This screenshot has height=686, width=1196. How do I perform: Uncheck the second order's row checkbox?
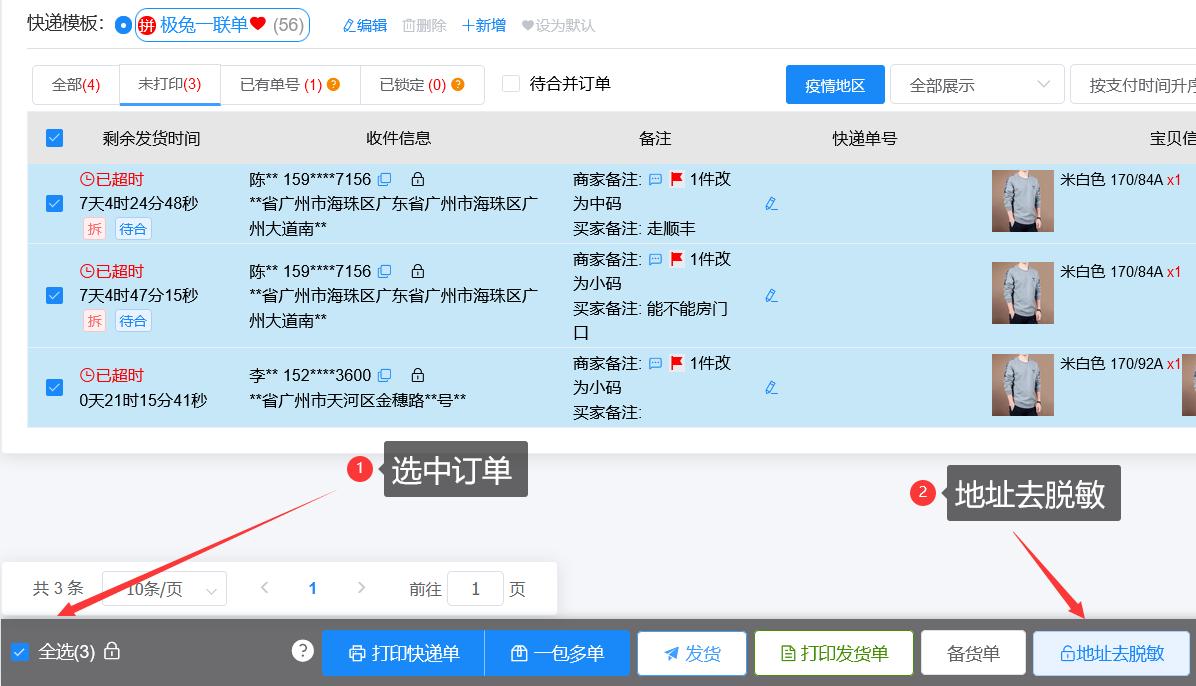(x=54, y=296)
